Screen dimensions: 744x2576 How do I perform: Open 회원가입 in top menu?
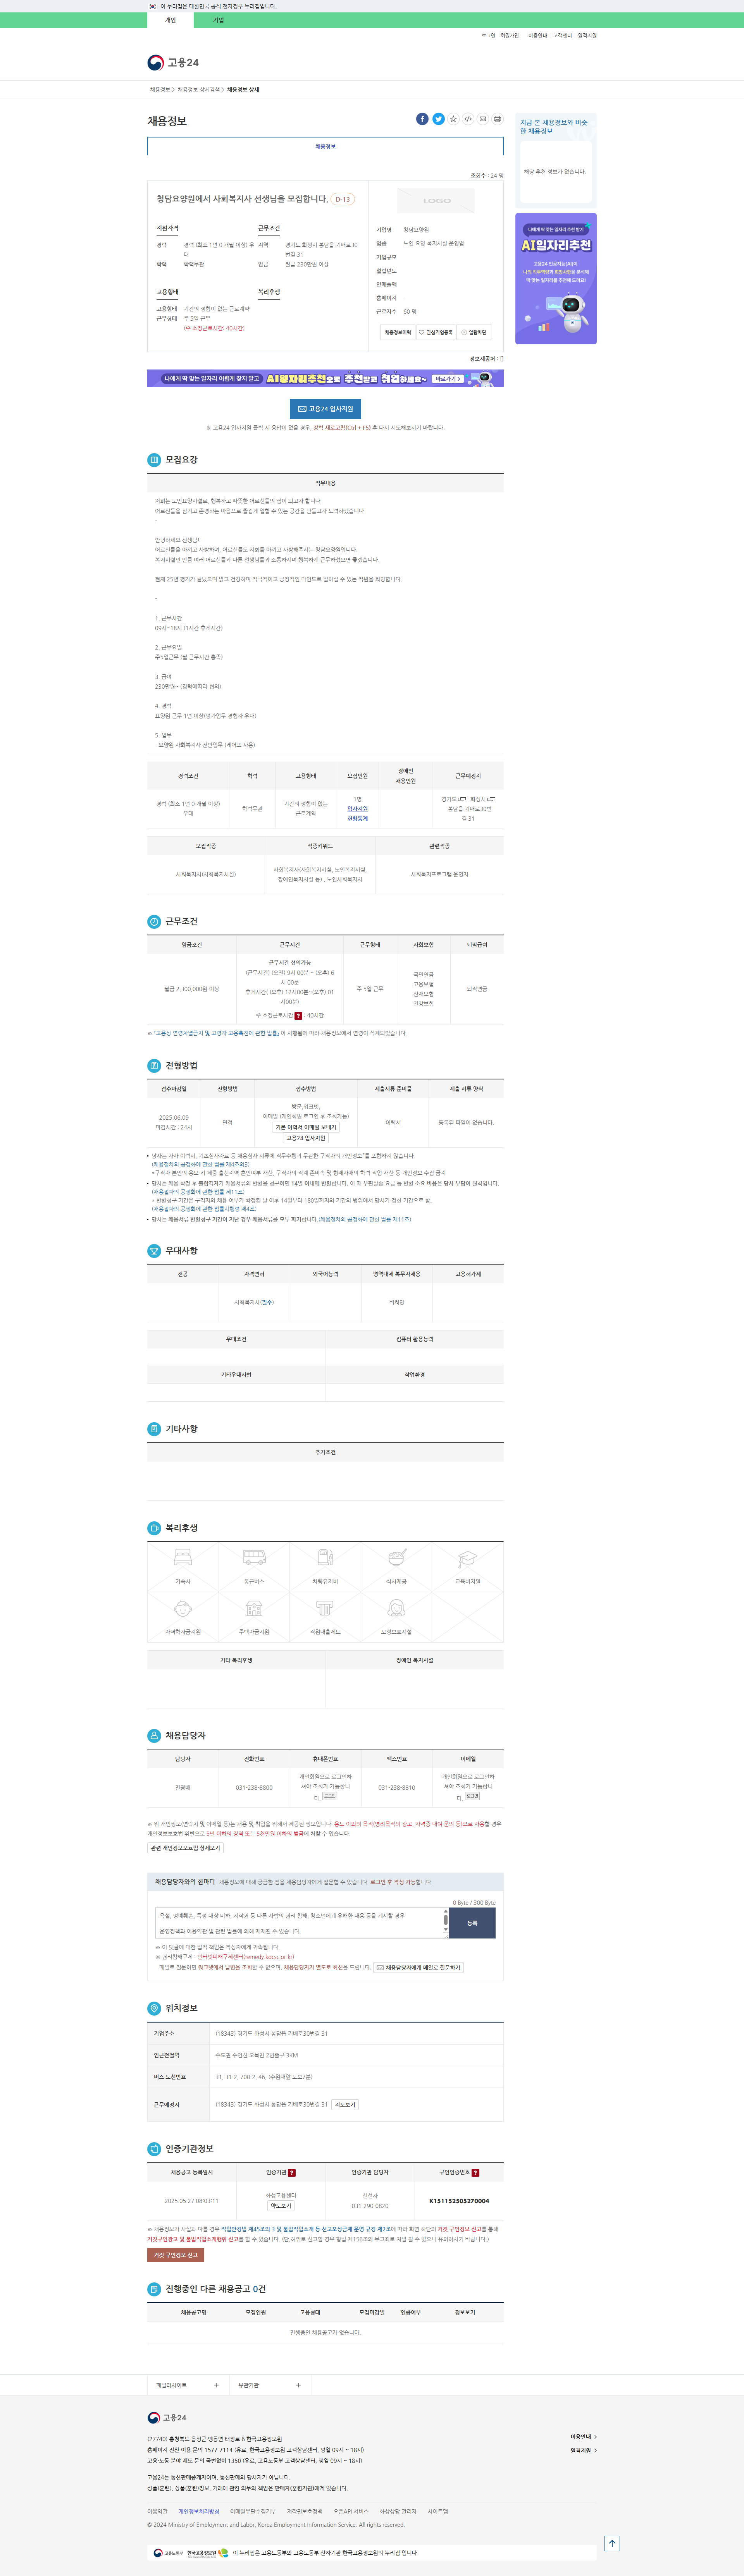point(509,35)
